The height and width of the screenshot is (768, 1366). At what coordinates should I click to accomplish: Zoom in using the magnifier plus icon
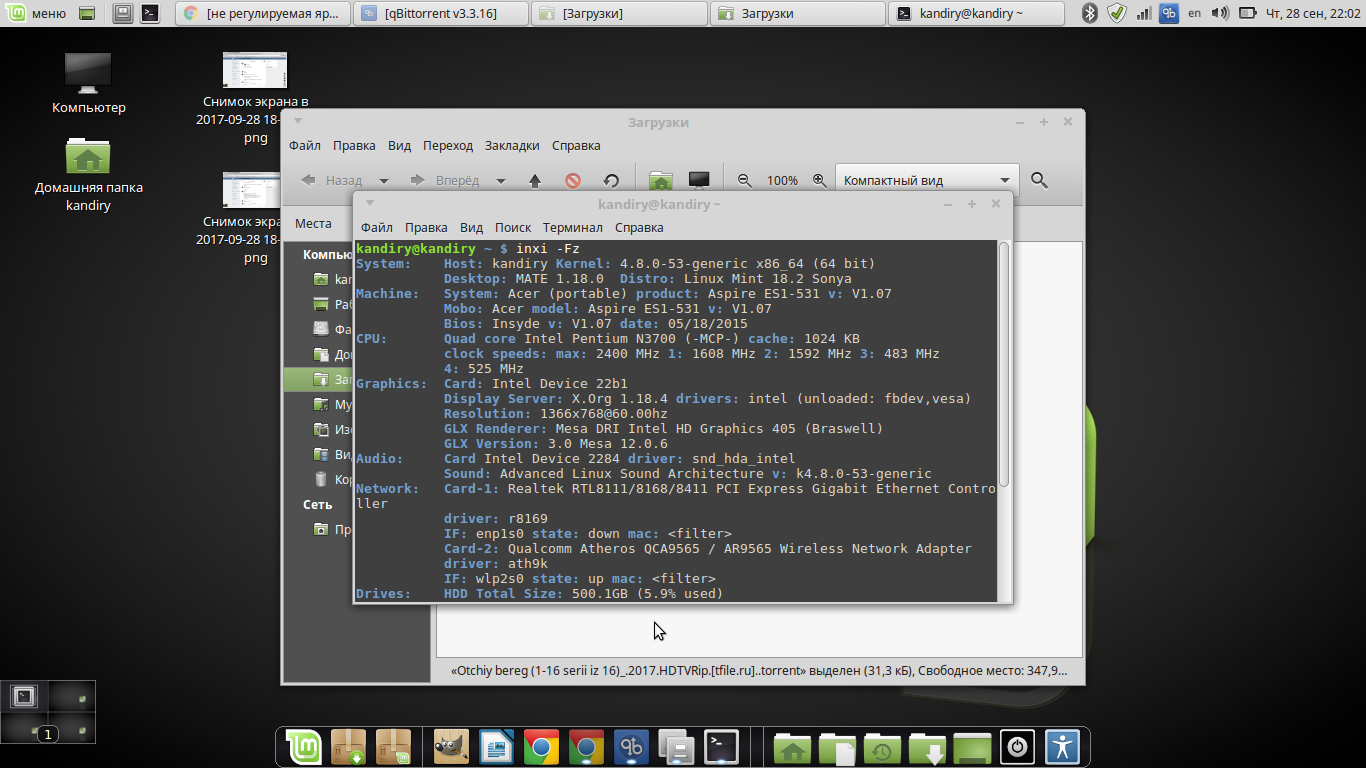pos(819,181)
